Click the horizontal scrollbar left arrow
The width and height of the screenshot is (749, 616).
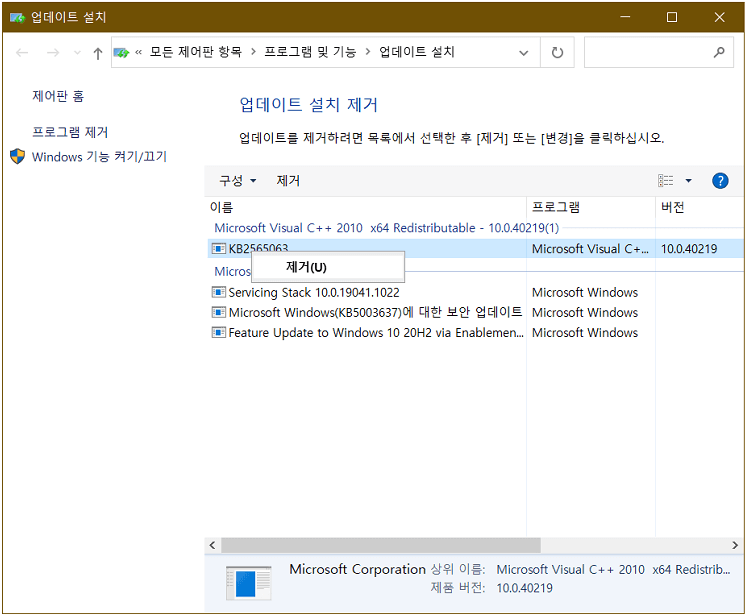pos(213,545)
